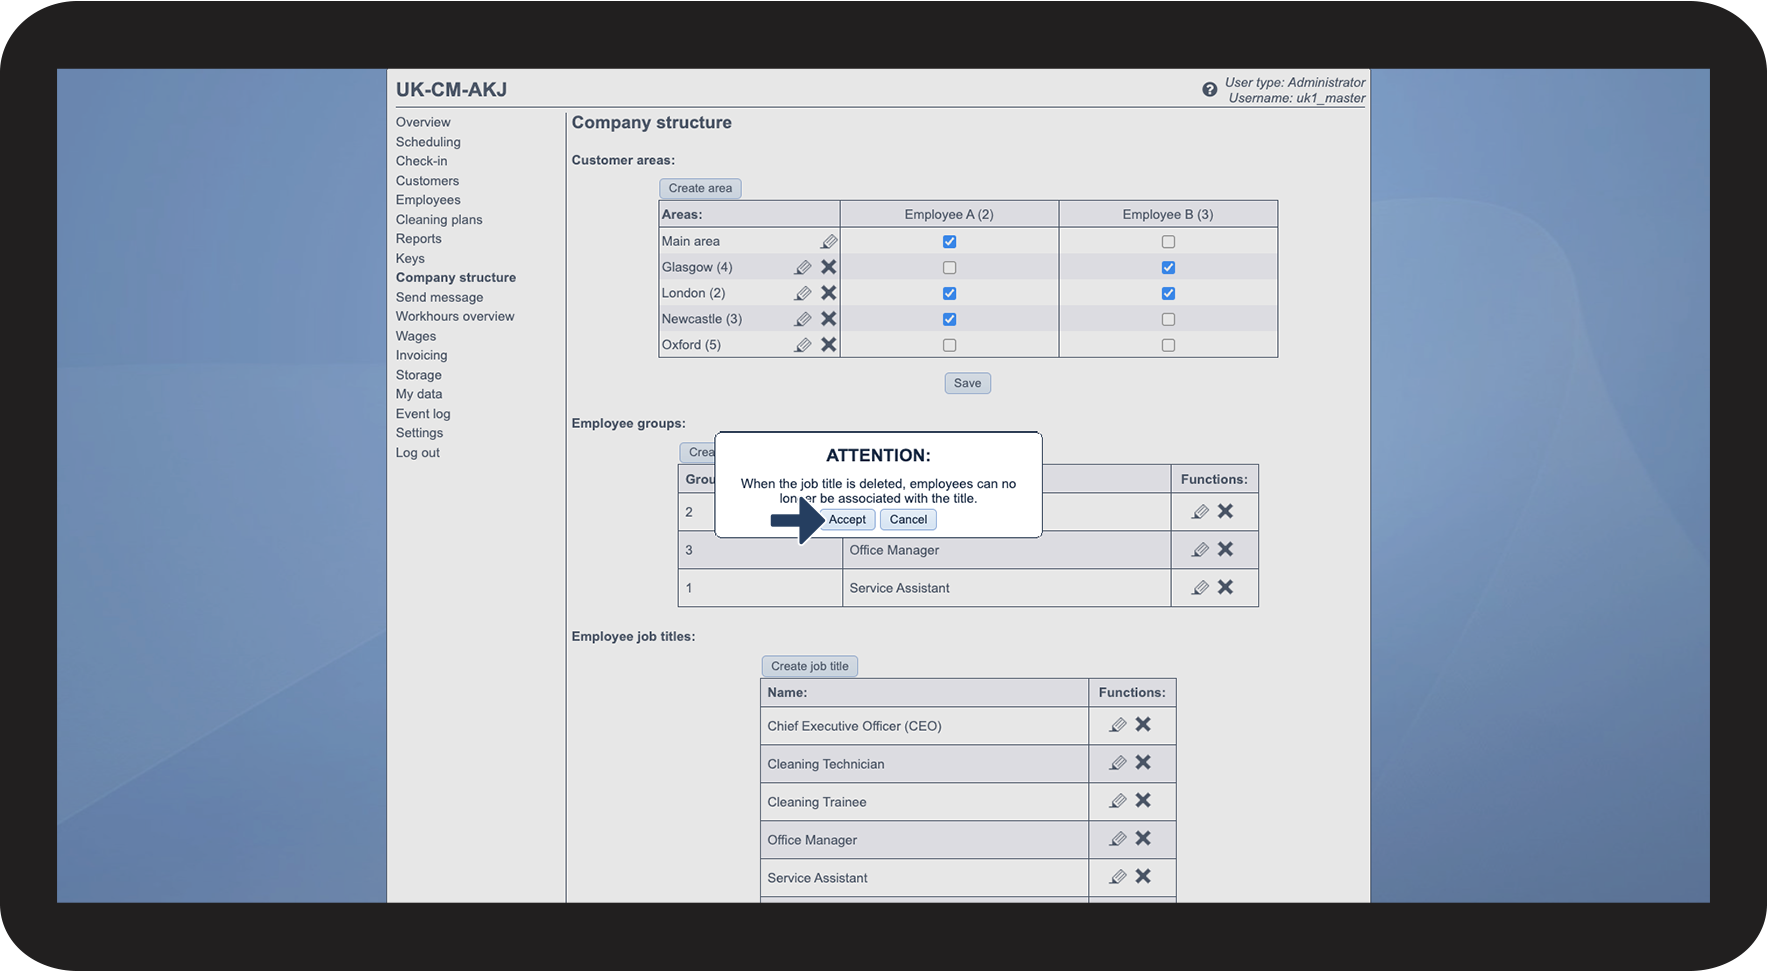
Task: Uncheck London for Employee B
Action: [x=1168, y=294]
